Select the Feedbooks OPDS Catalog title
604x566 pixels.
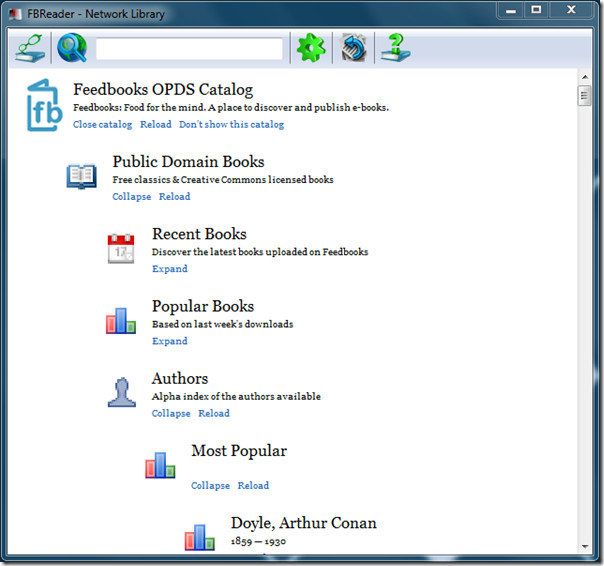pyautogui.click(x=163, y=90)
